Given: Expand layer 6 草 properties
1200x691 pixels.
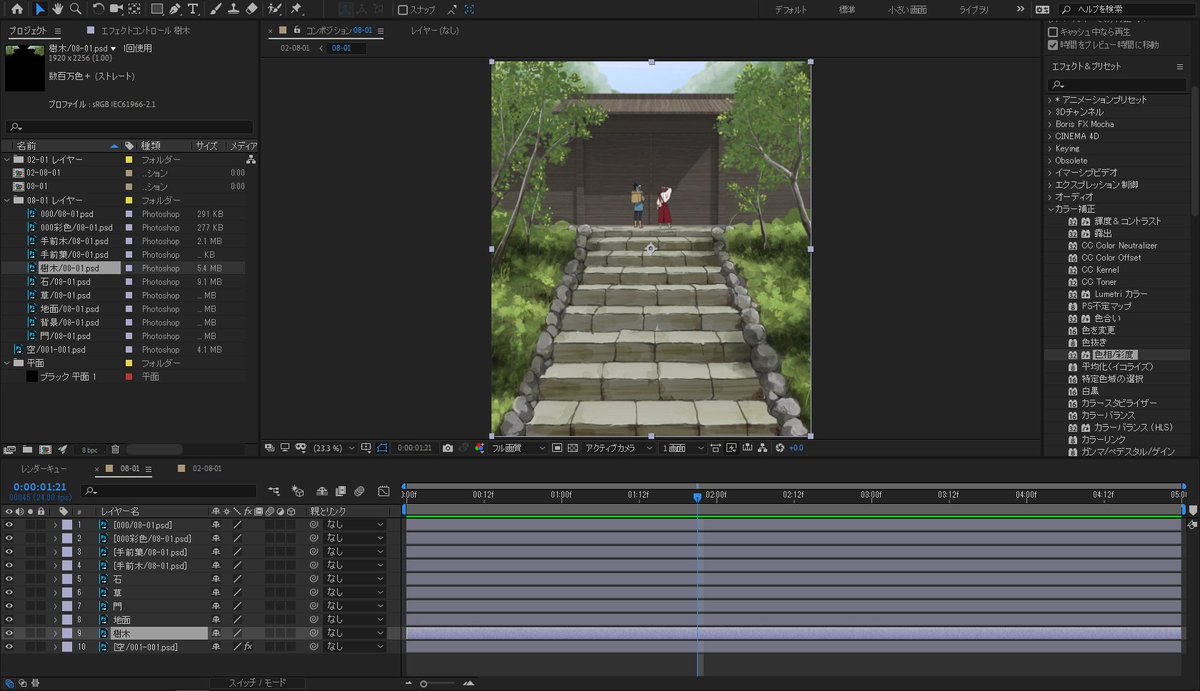Looking at the screenshot, I should tap(56, 593).
